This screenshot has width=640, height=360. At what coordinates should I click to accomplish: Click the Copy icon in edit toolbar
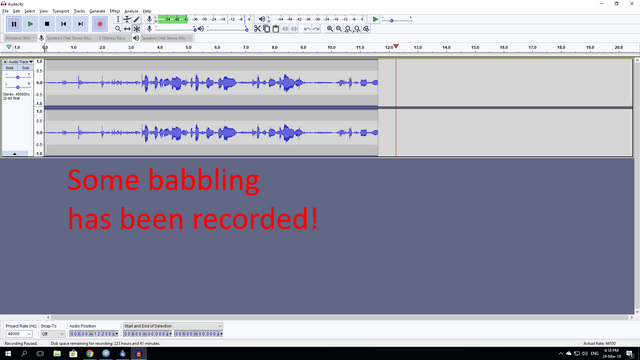[x=267, y=29]
